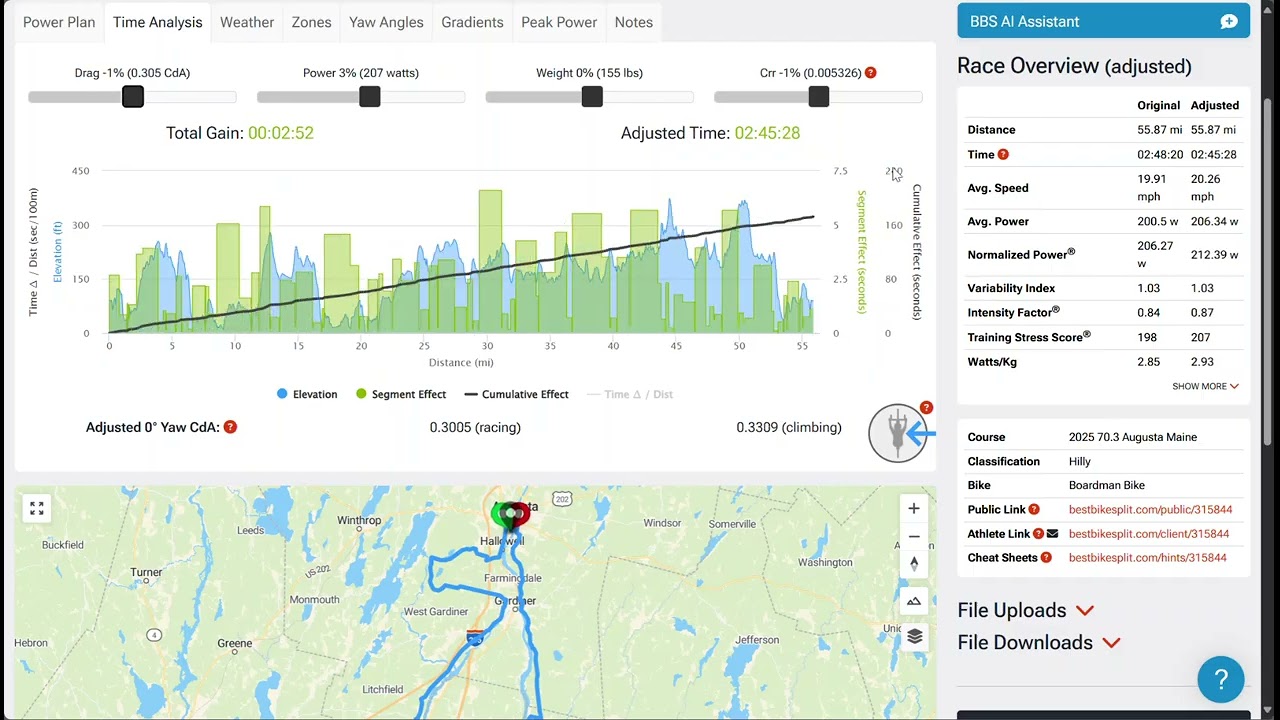The width and height of the screenshot is (1280, 720).
Task: Expand the File Uploads section
Action: (1026, 610)
